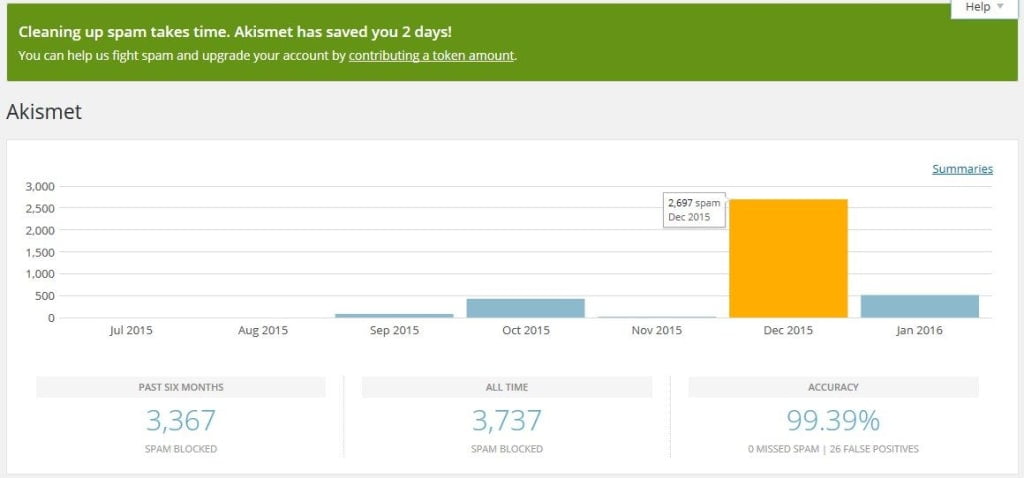Click the Jan 2016 chart bar
This screenshot has height=478, width=1024.
[x=919, y=306]
